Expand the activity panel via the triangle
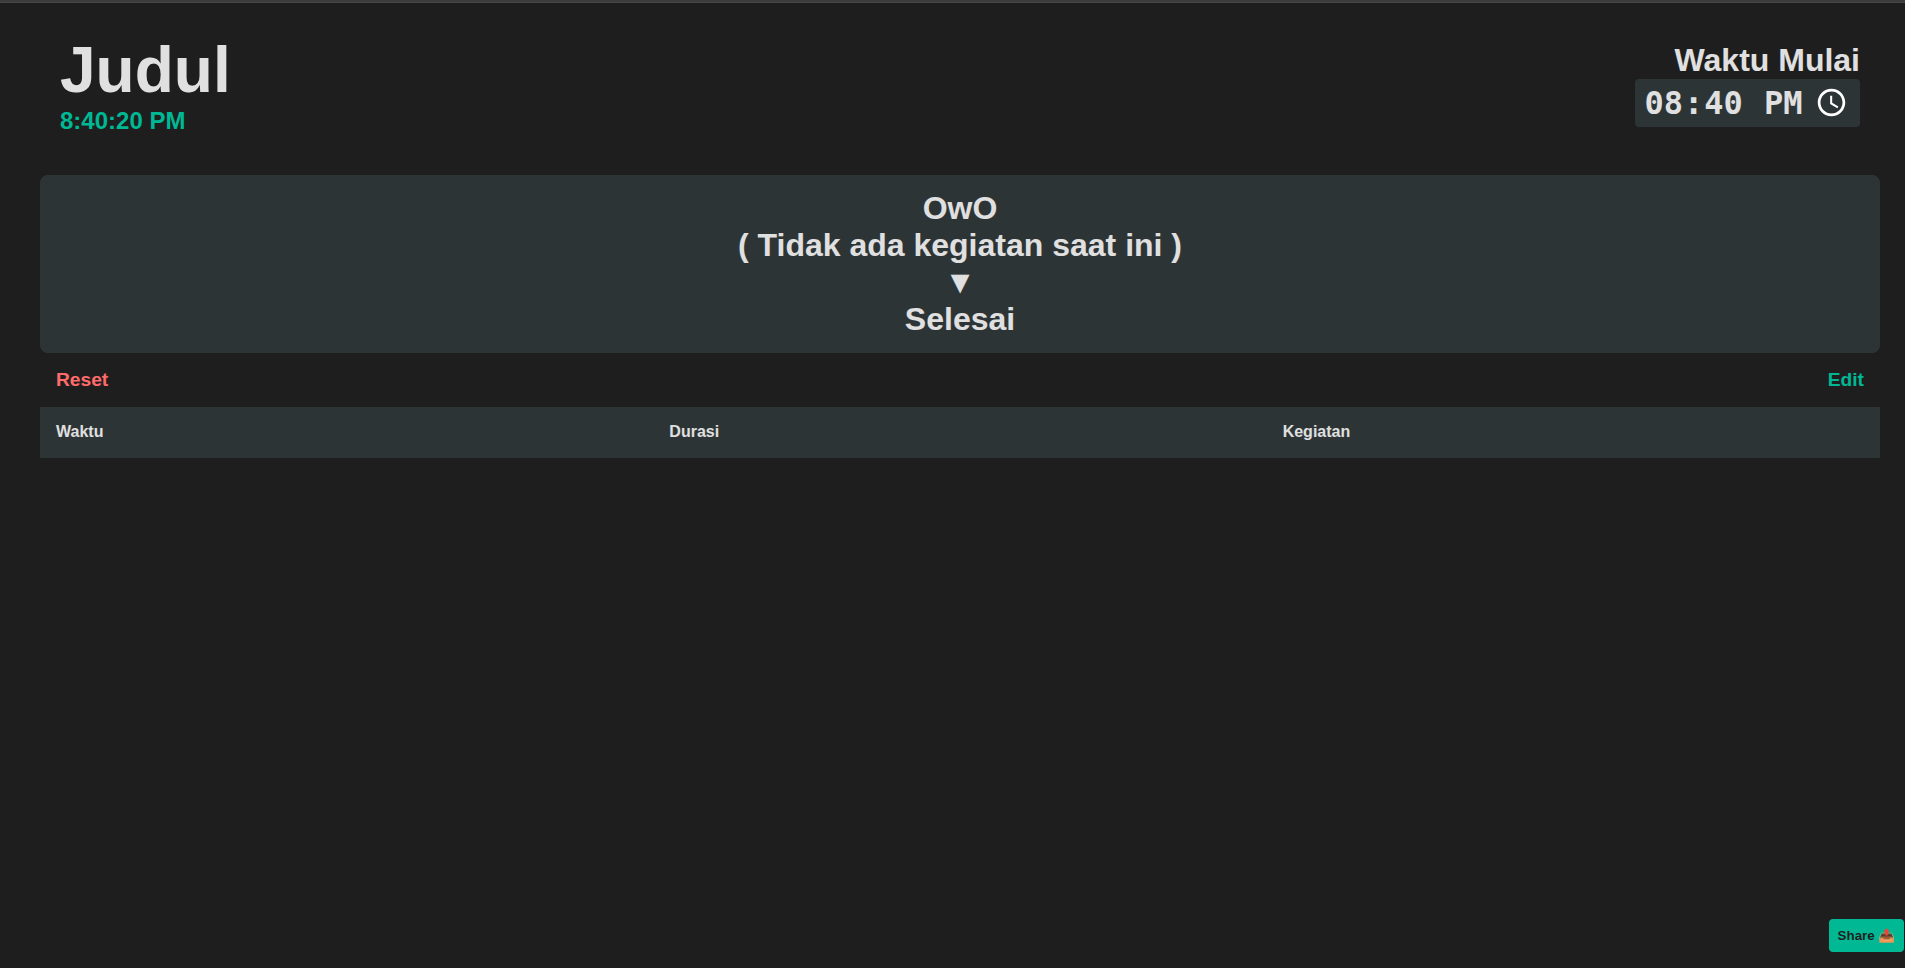The height and width of the screenshot is (968, 1905). click(959, 283)
